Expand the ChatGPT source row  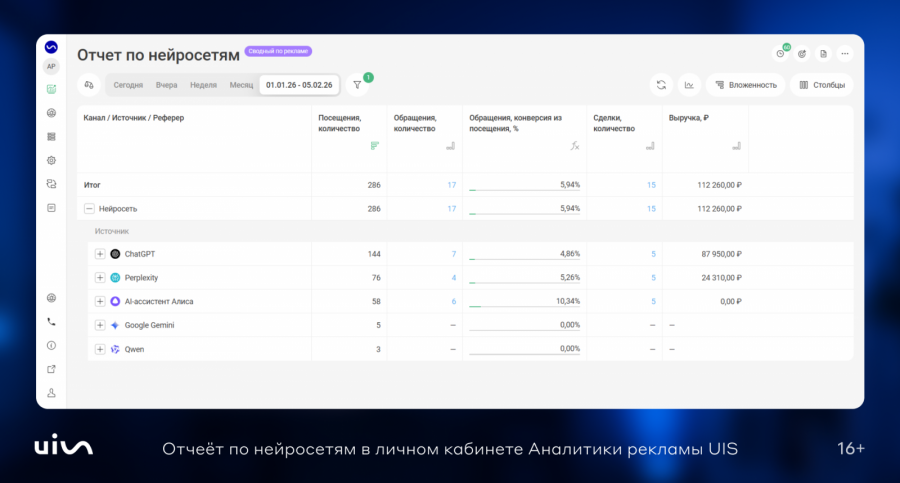coord(100,254)
